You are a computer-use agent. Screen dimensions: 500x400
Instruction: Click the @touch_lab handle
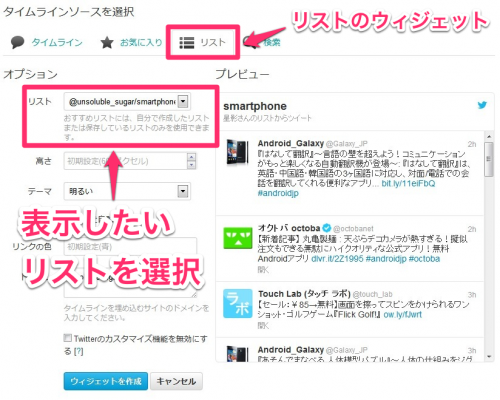tap(372, 294)
